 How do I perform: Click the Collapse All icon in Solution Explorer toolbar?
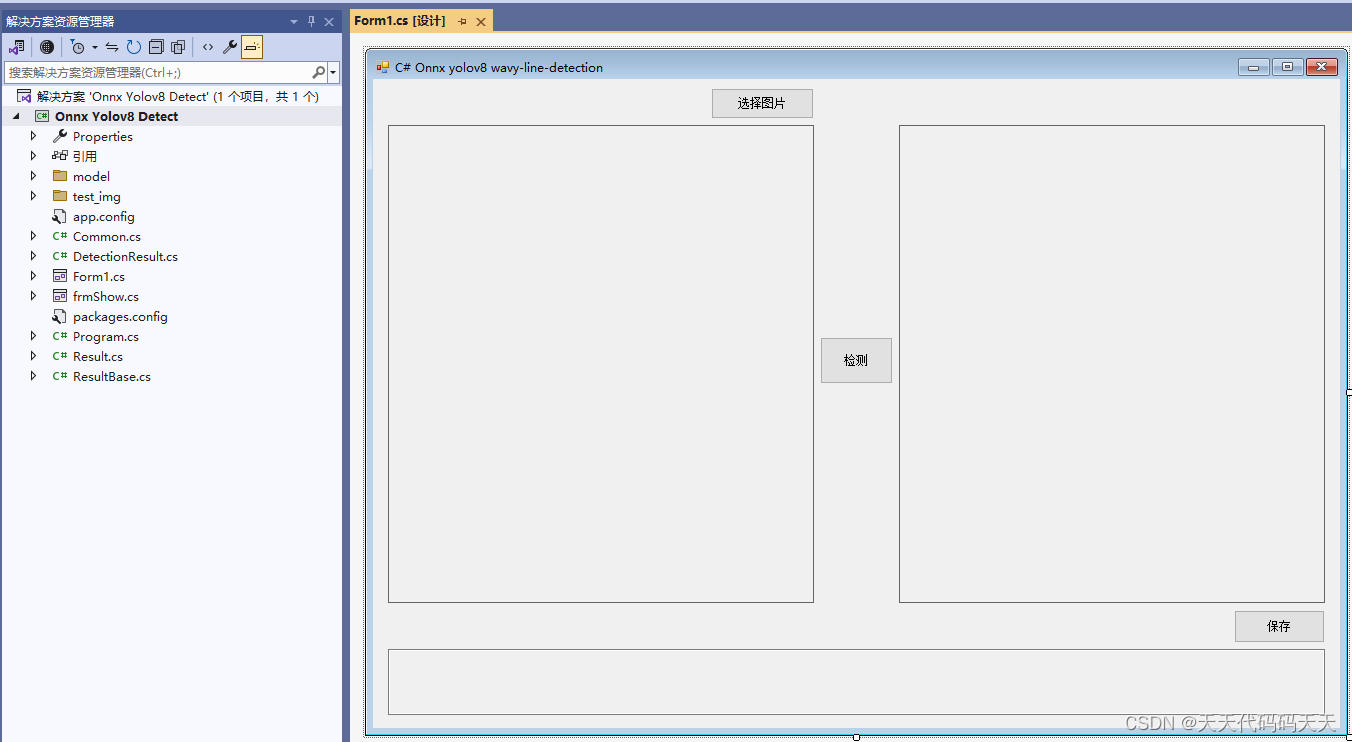click(157, 46)
